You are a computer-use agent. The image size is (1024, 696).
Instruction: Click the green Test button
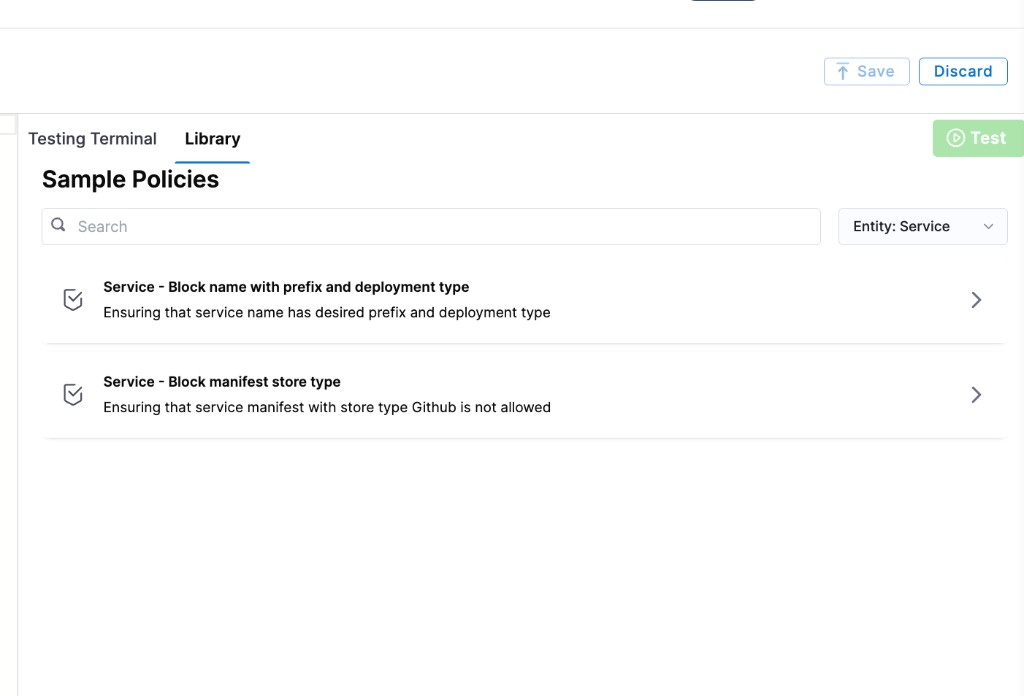[x=977, y=138]
